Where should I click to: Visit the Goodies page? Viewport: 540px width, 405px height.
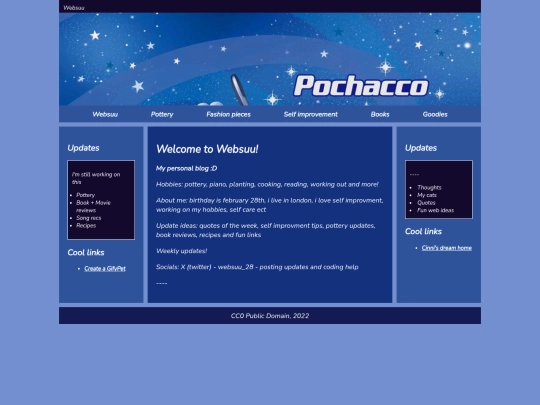tap(435, 114)
